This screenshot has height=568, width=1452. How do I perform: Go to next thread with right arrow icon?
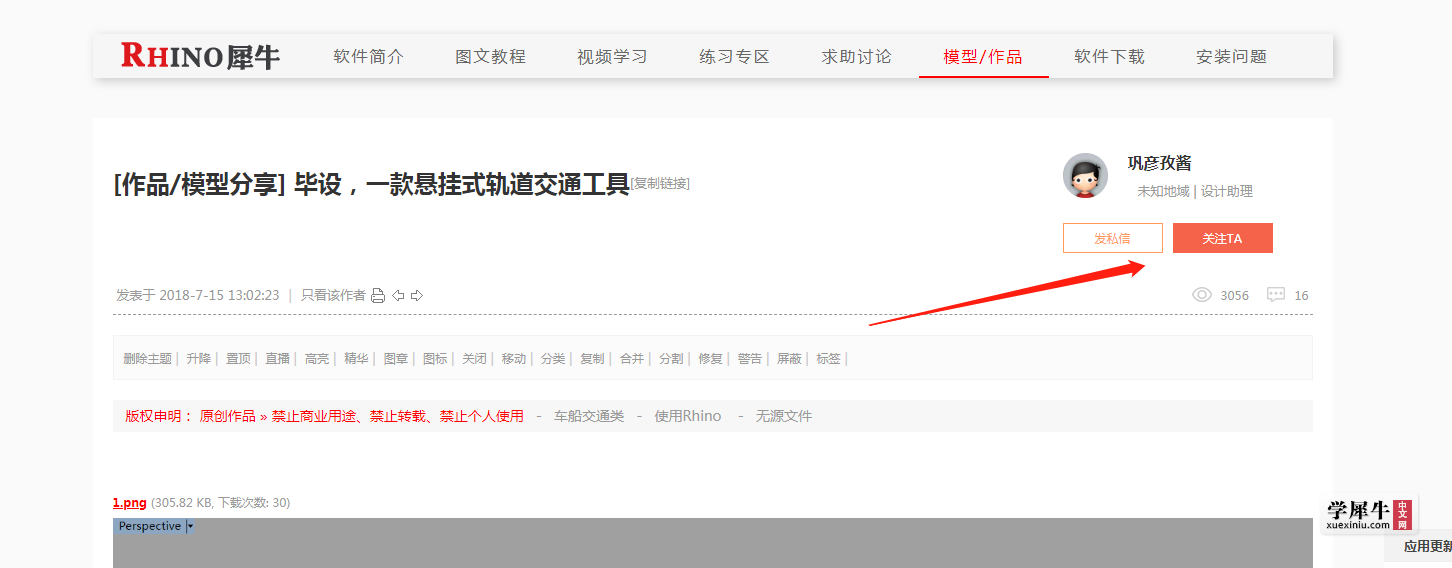[417, 295]
